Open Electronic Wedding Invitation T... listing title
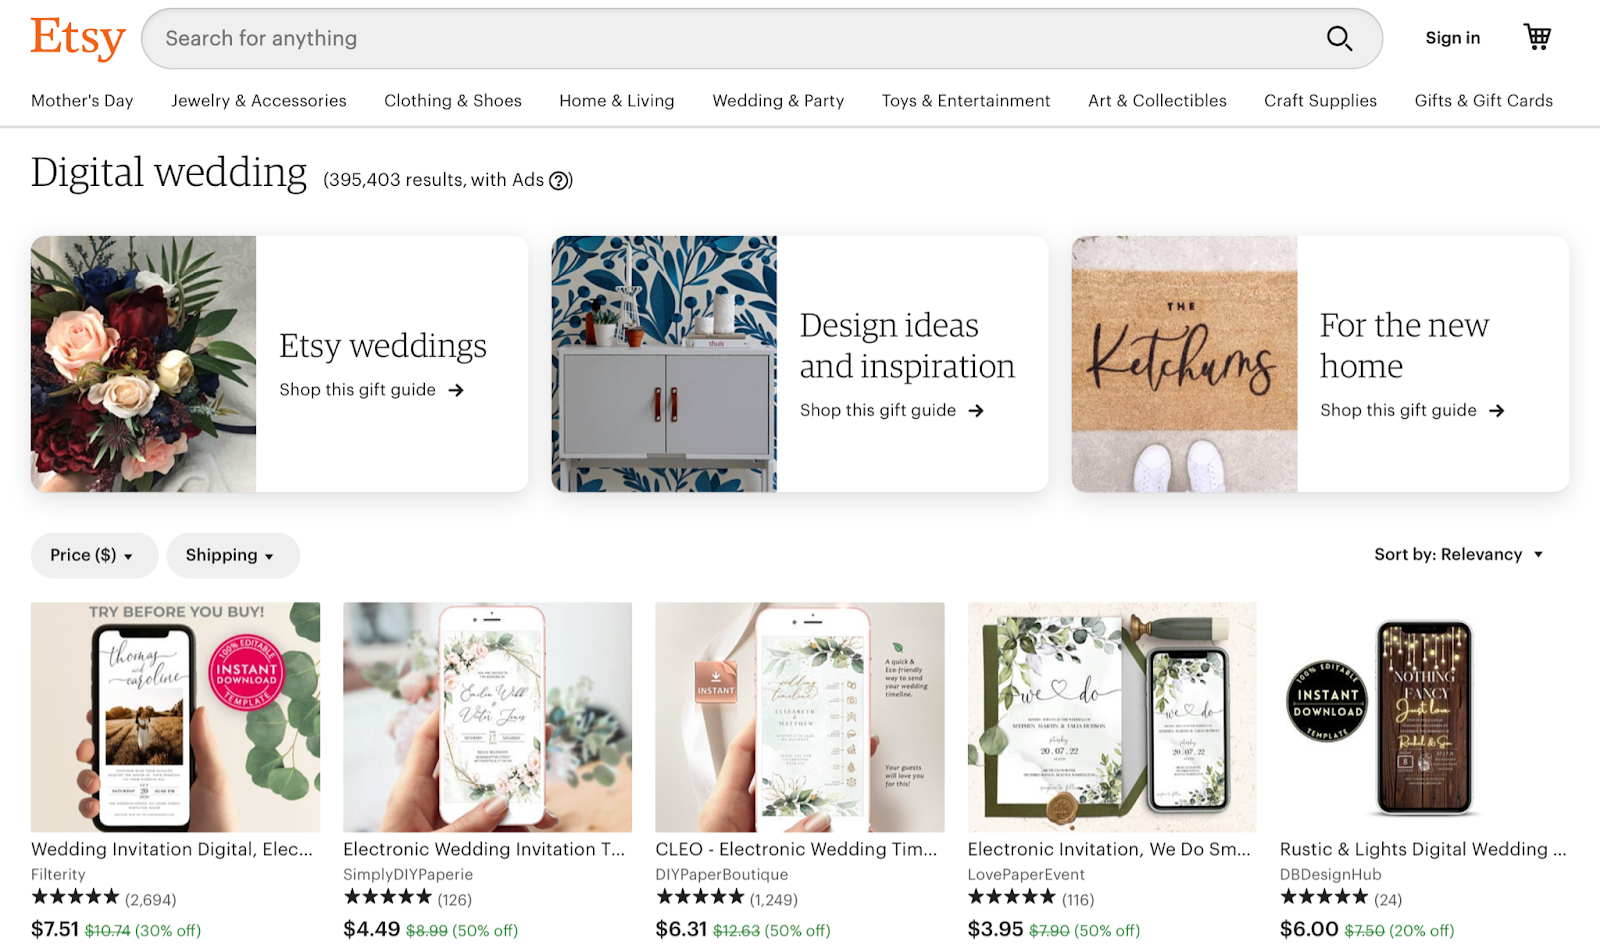Screen dimensions: 1600x952 tap(484, 849)
